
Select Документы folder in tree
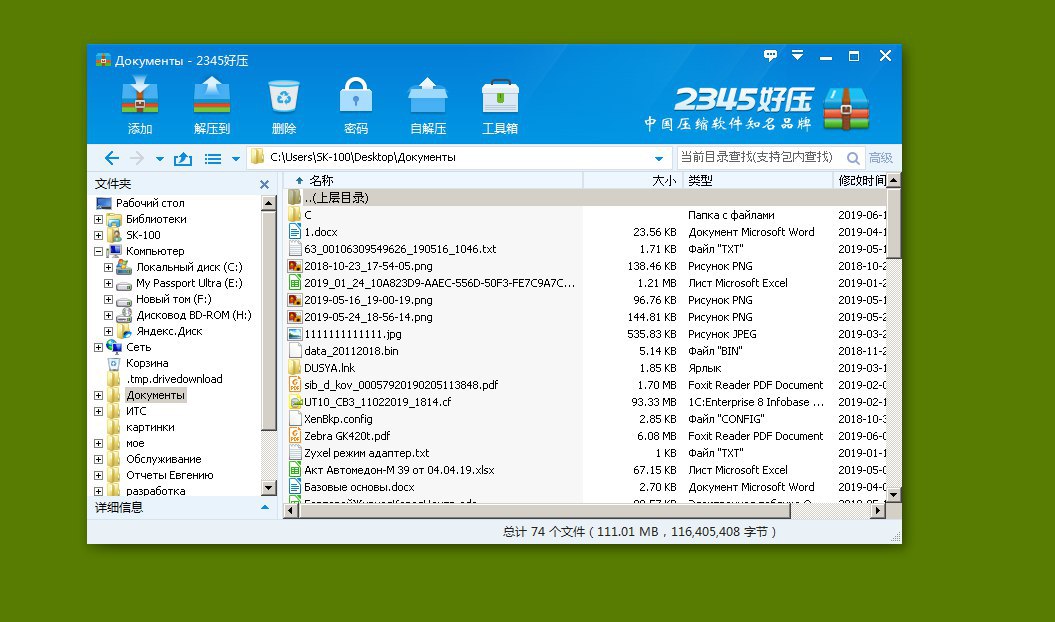click(155, 395)
